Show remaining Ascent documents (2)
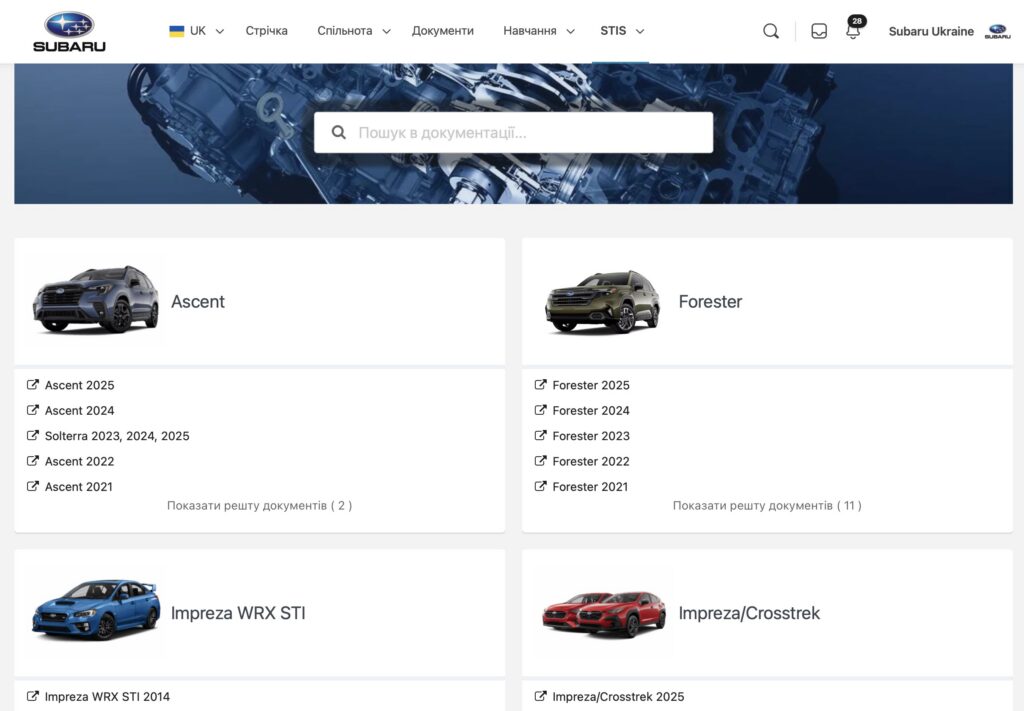1024x711 pixels. tap(259, 506)
